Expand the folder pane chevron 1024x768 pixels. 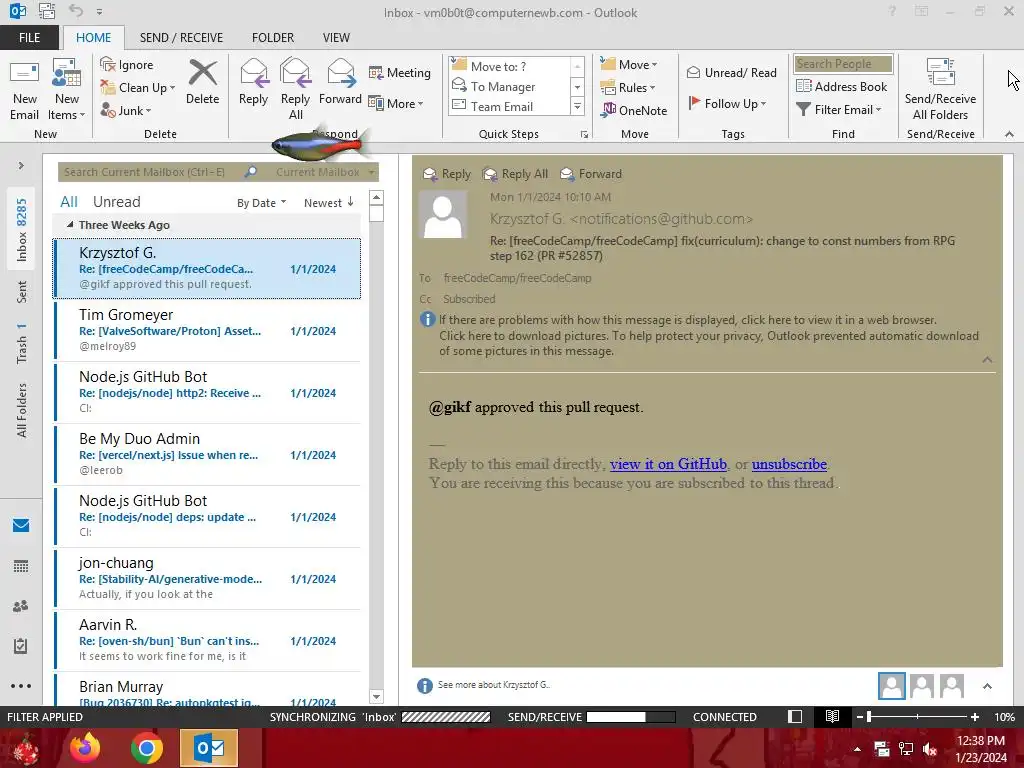pos(21,166)
